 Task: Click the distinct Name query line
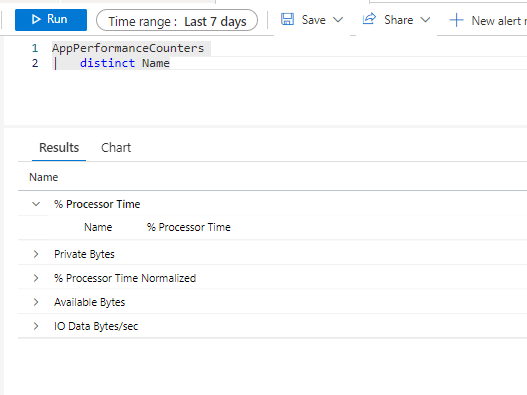[x=125, y=63]
